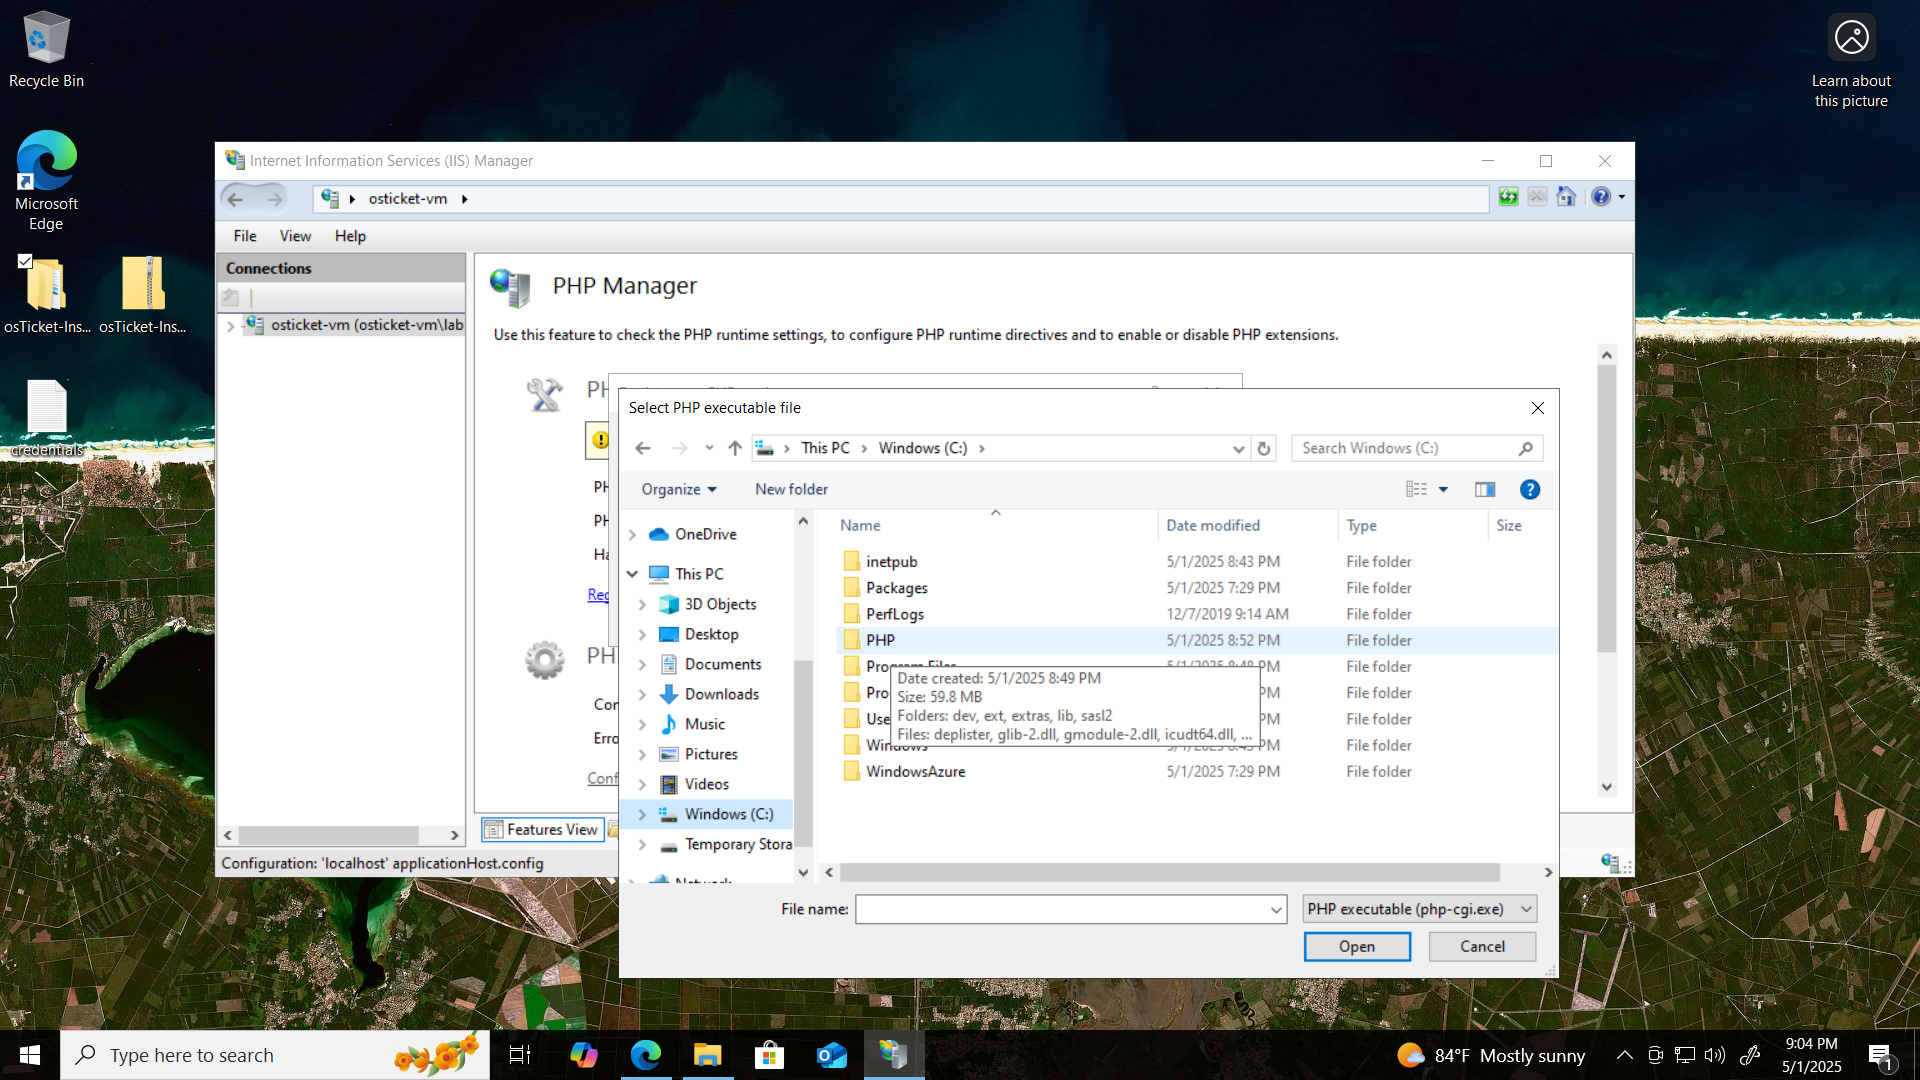This screenshot has width=1920, height=1080.
Task: Sort by the Name column header
Action: [x=860, y=526]
